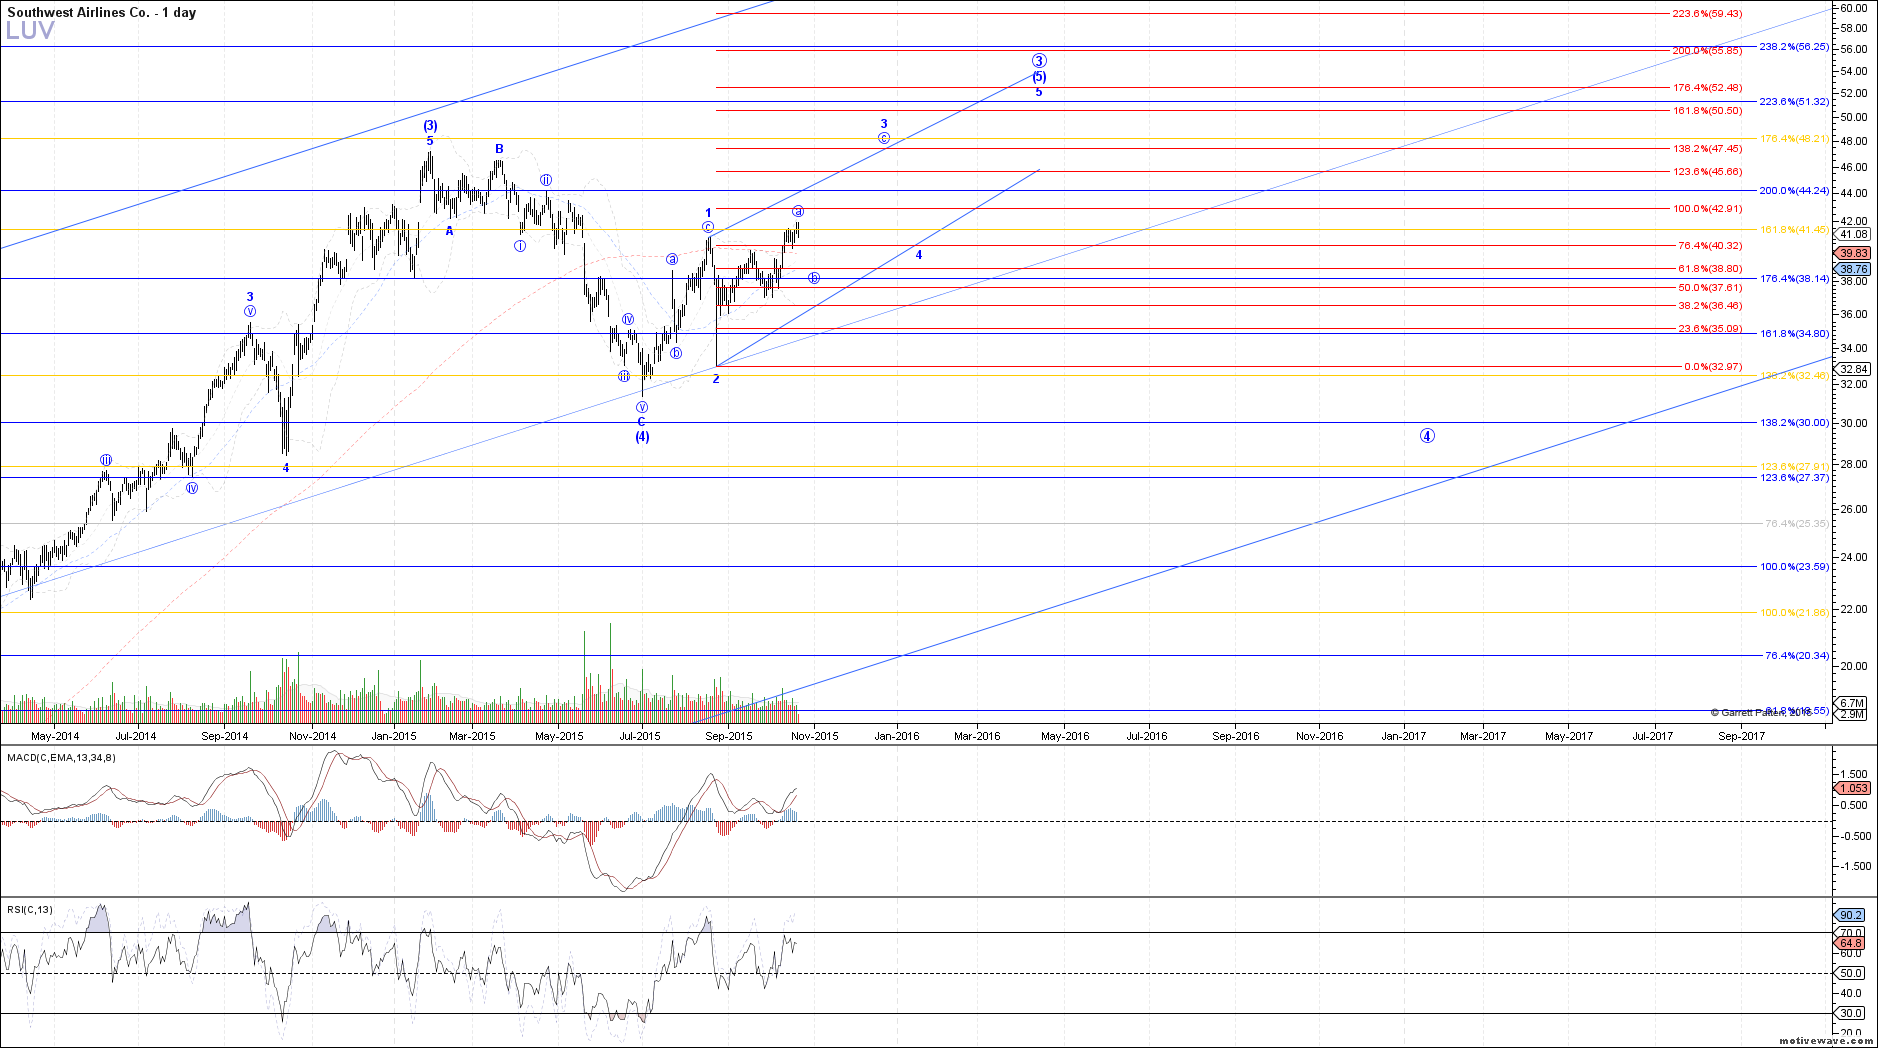Select the (3) wave label at the top
Viewport: 1878px width, 1048px height.
(430, 126)
